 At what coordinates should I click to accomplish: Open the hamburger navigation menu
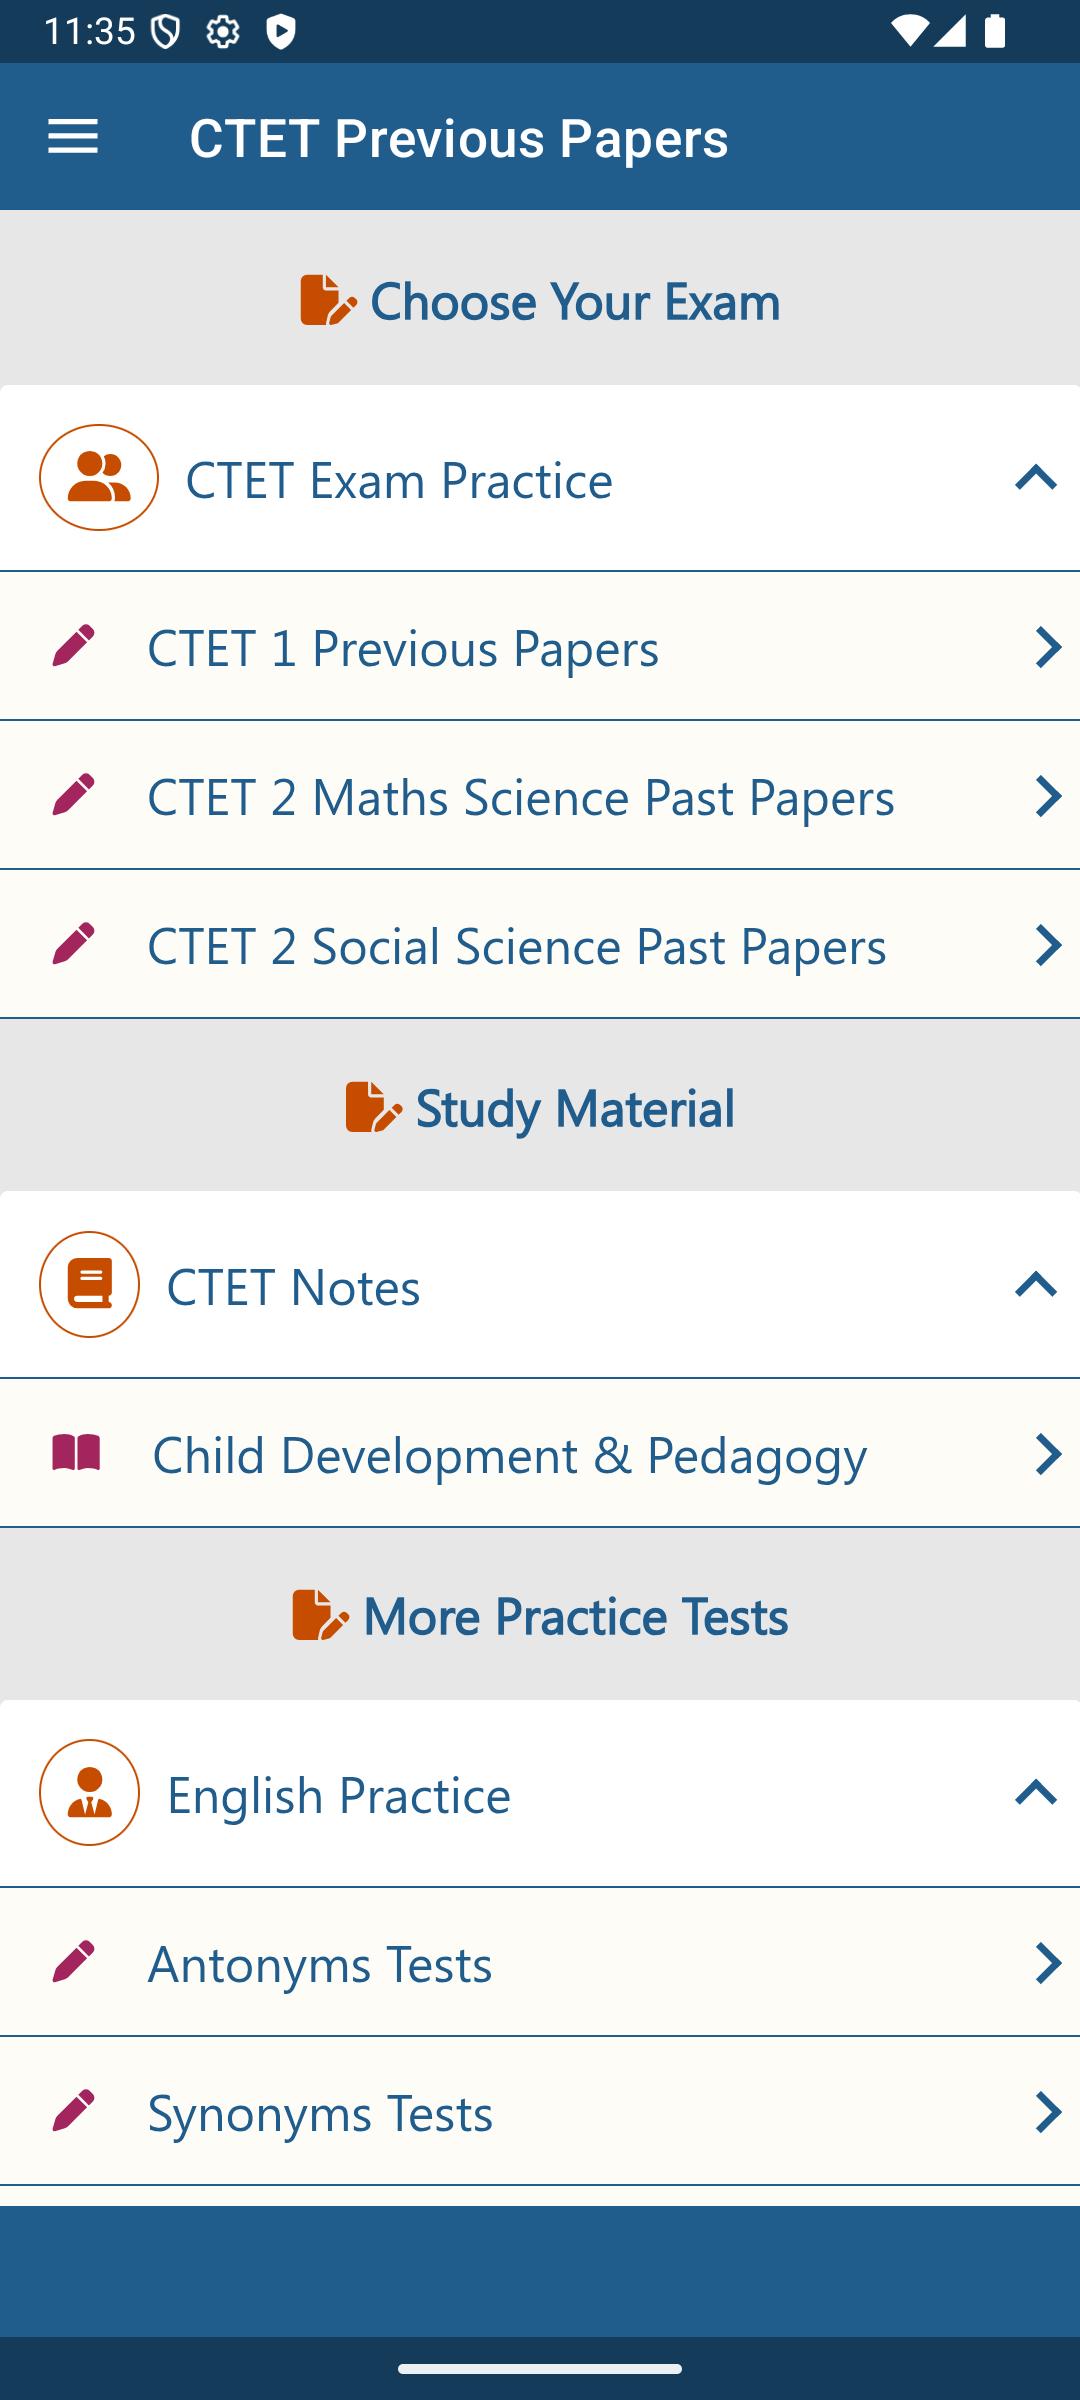click(73, 137)
